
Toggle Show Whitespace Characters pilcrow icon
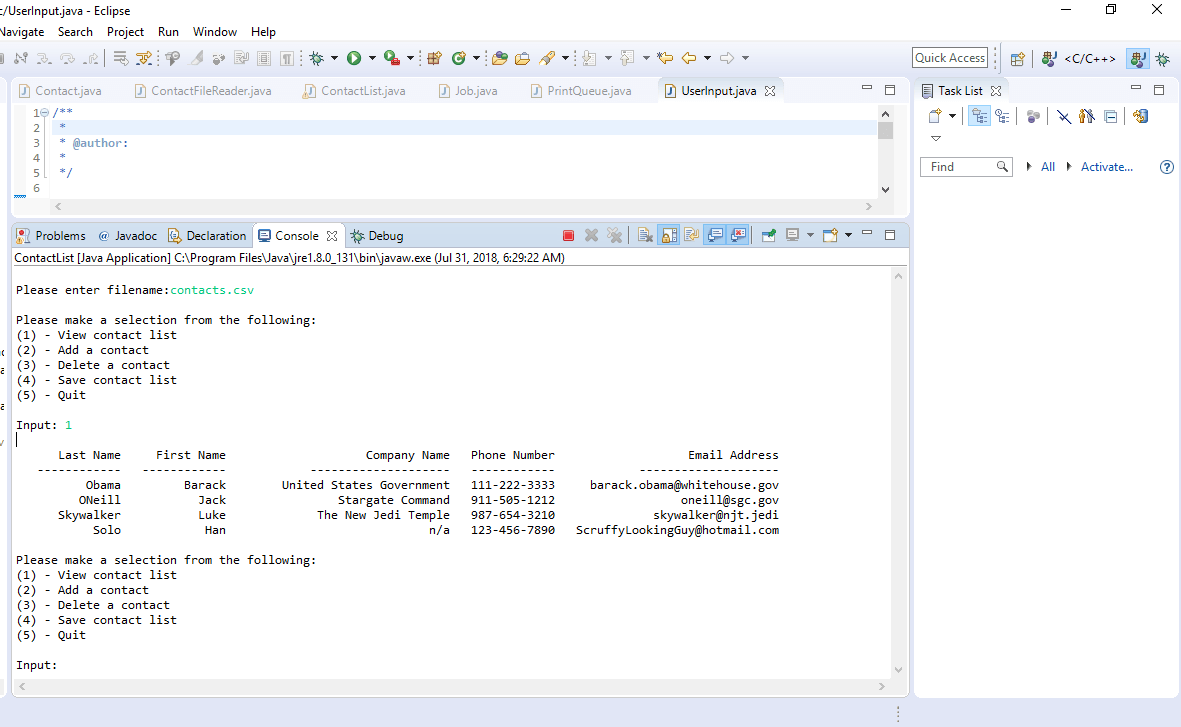point(287,58)
